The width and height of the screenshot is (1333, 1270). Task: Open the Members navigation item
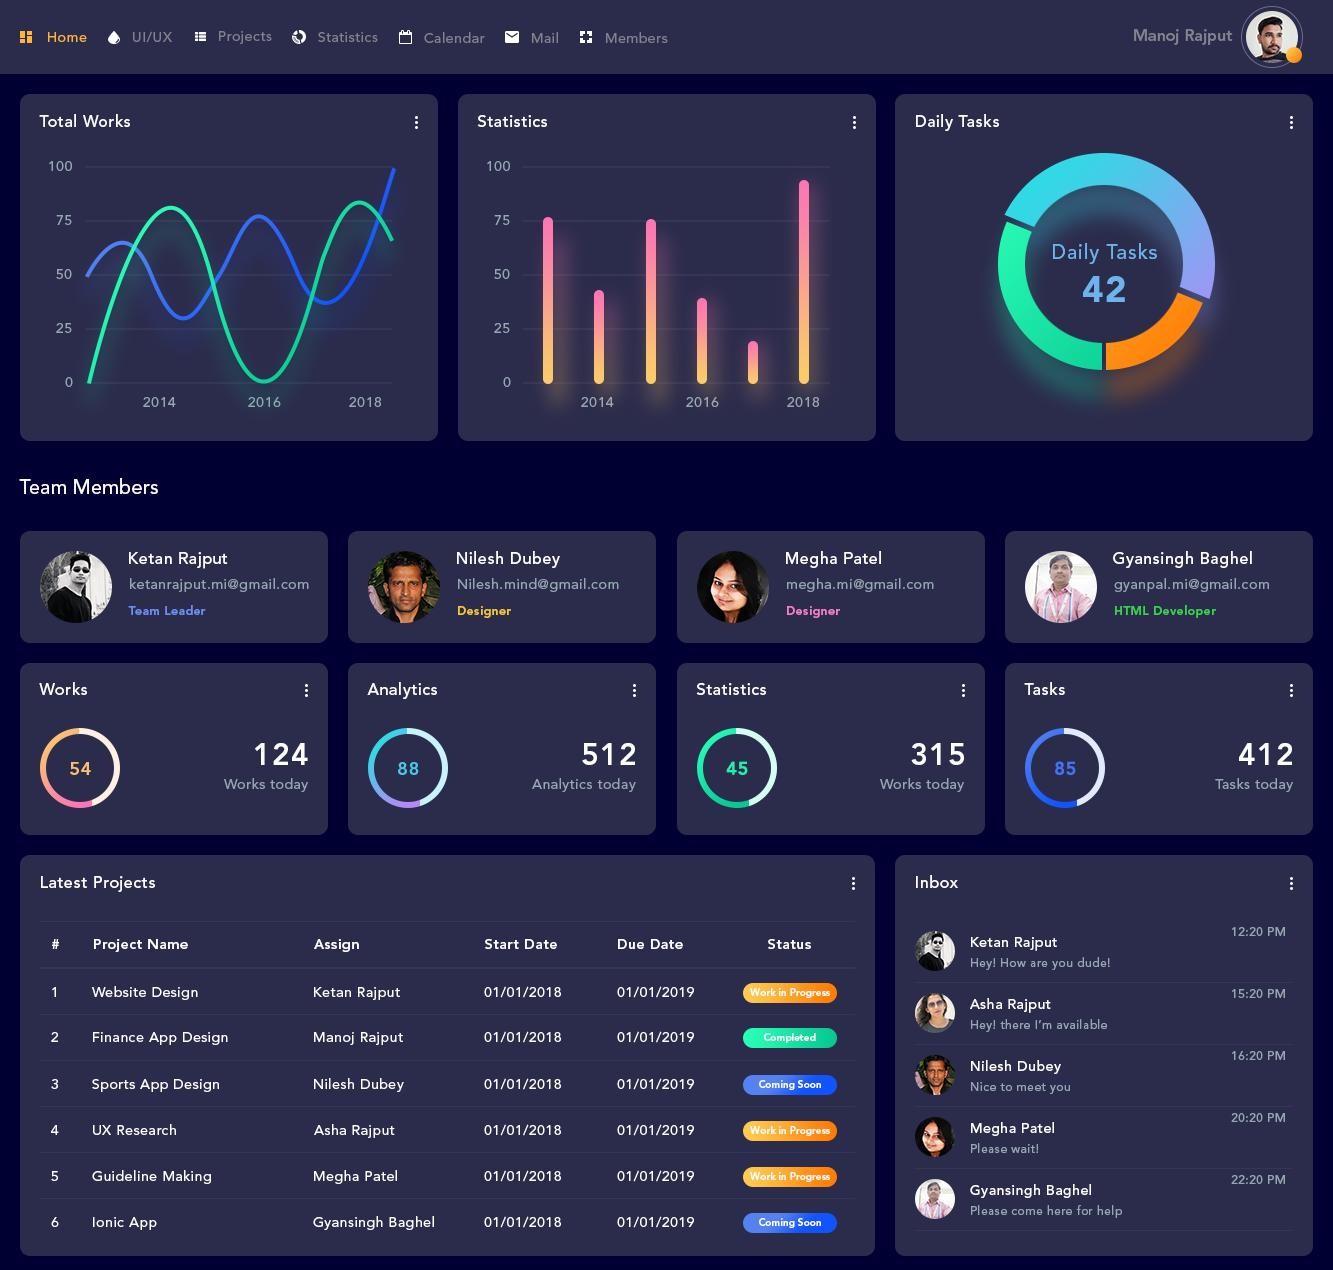[x=624, y=37]
